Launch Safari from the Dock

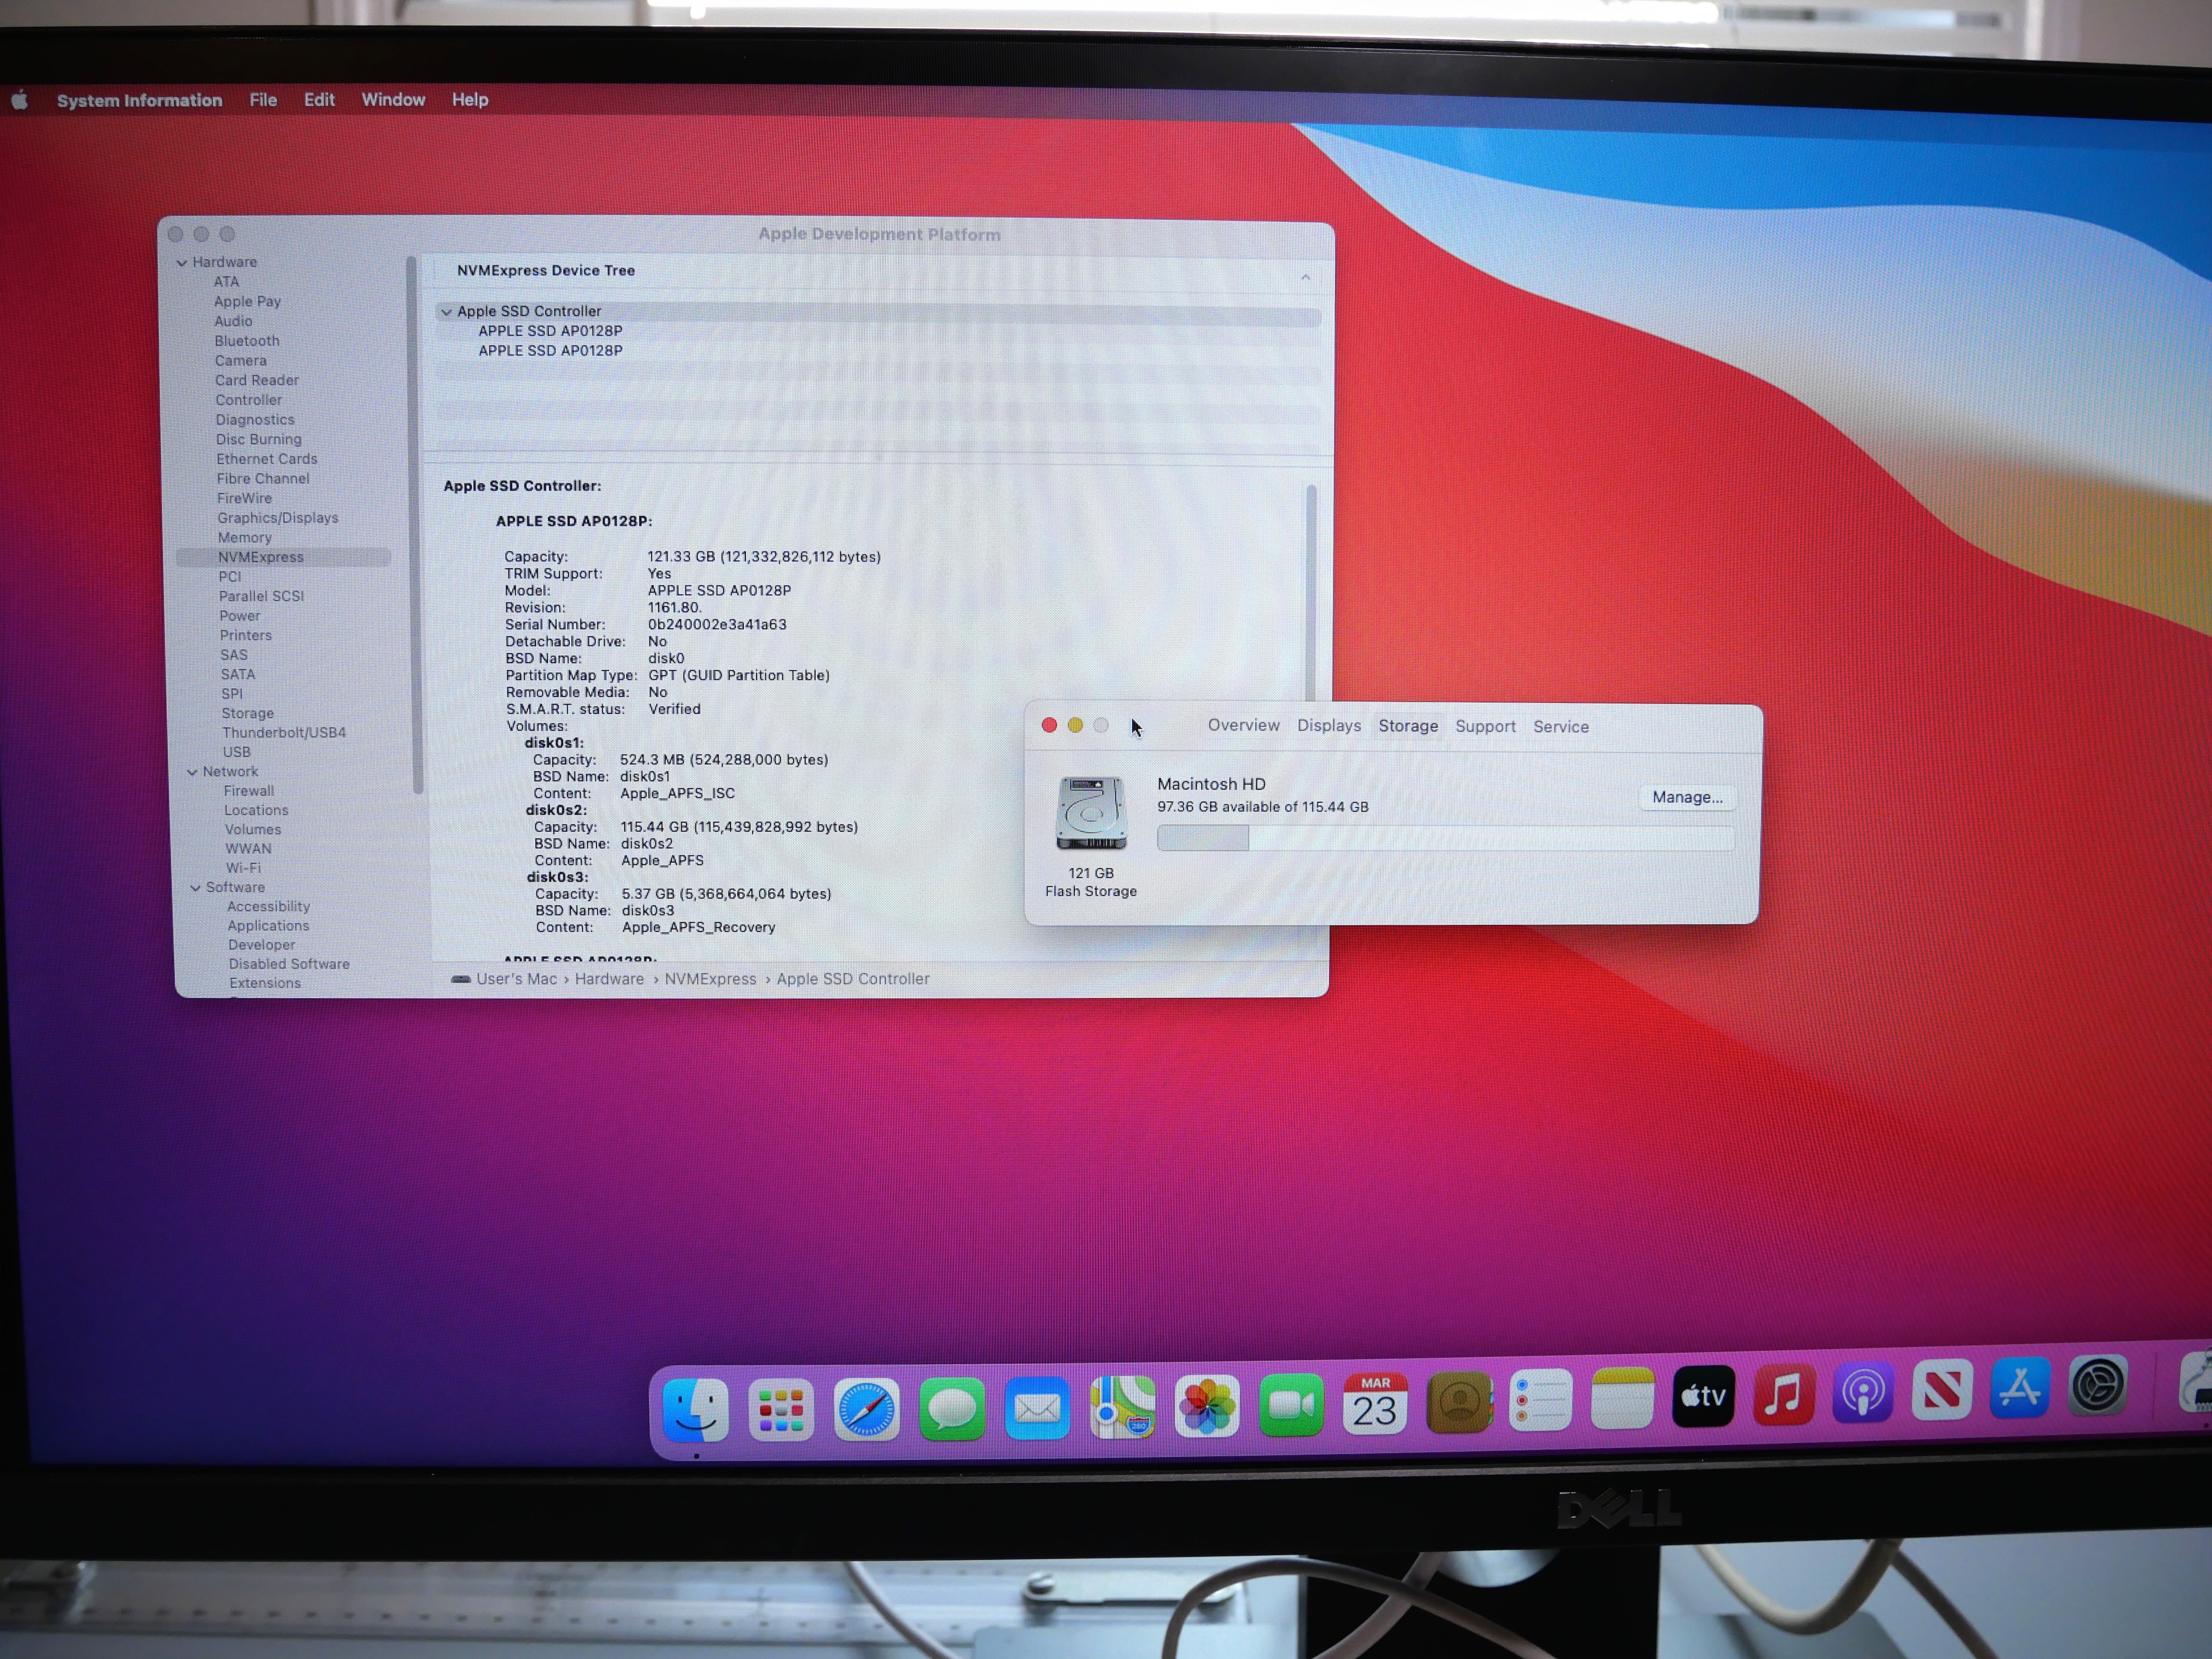point(866,1409)
